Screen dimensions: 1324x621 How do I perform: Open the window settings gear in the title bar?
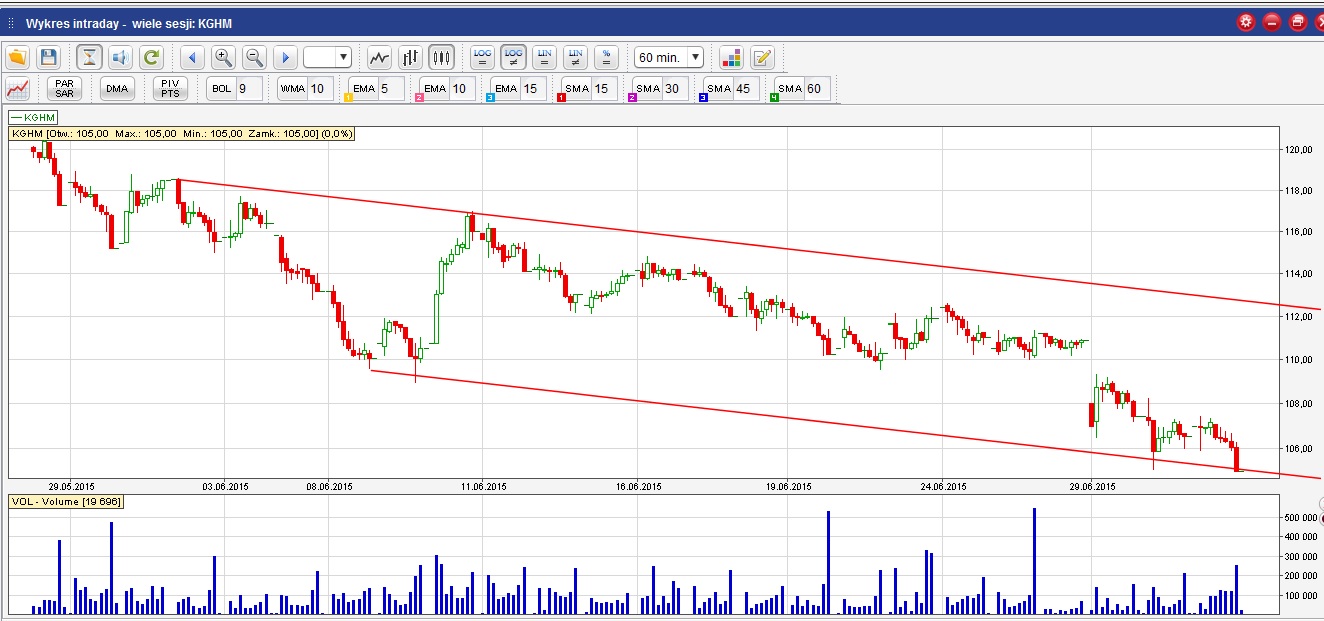(1245, 22)
